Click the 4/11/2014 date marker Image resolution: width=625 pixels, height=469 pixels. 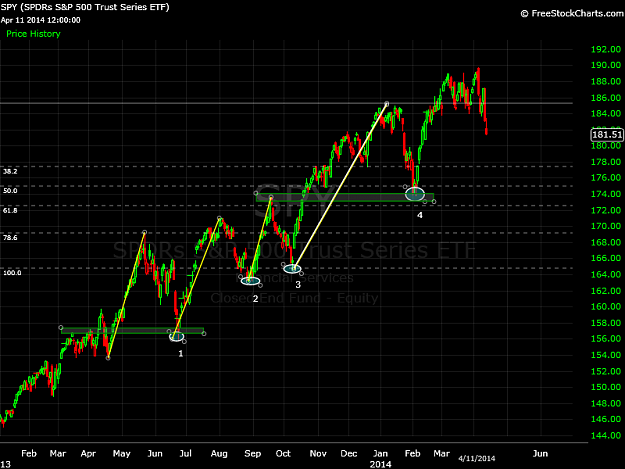click(477, 458)
